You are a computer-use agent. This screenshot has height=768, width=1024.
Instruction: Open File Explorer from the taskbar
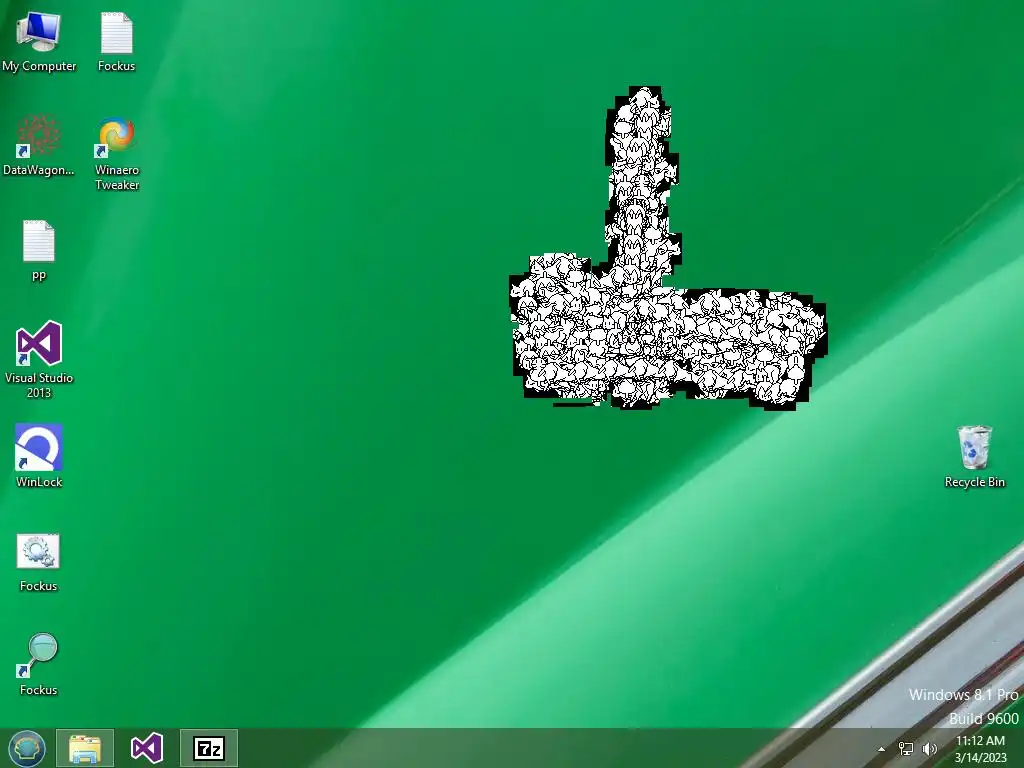pos(85,748)
